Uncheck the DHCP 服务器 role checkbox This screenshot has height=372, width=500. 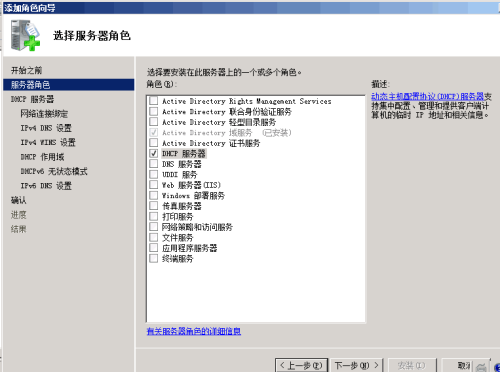[x=153, y=153]
